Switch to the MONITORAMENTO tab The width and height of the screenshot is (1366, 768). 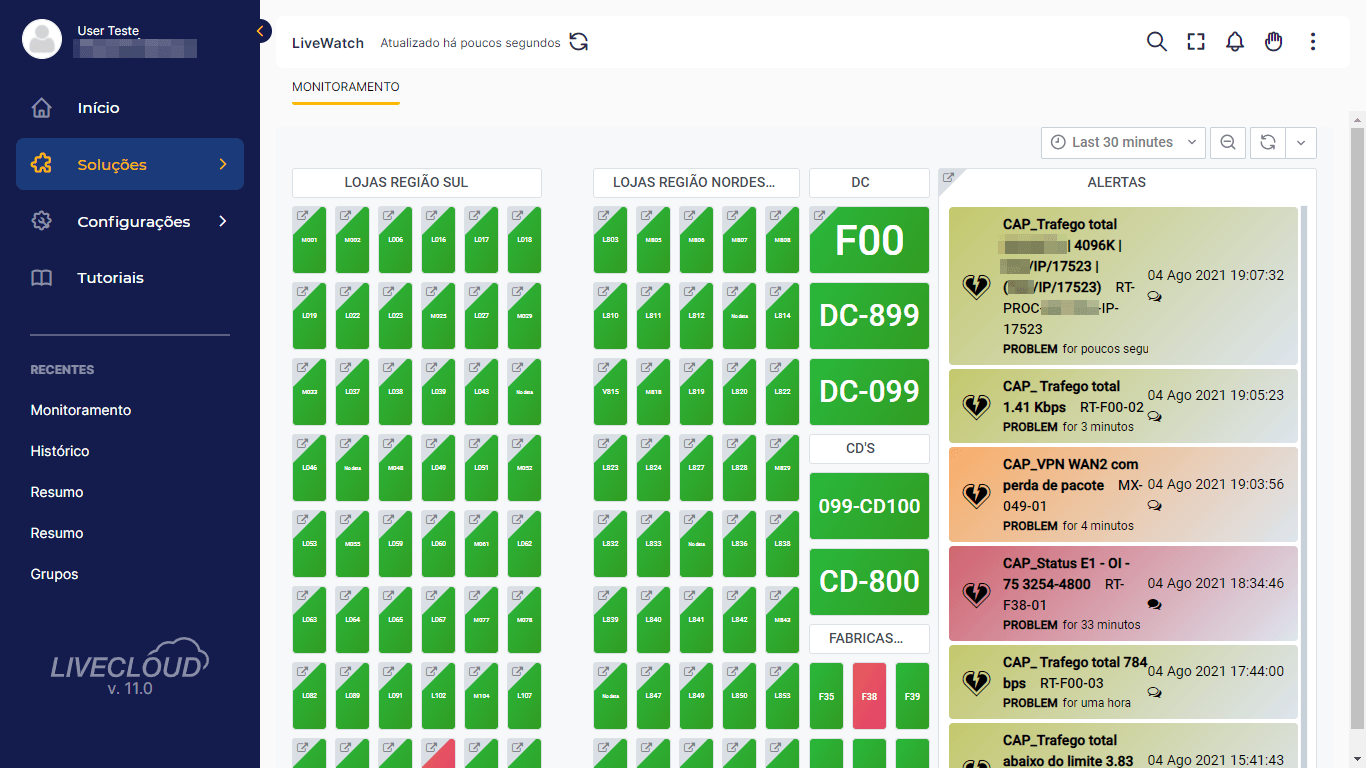tap(346, 87)
